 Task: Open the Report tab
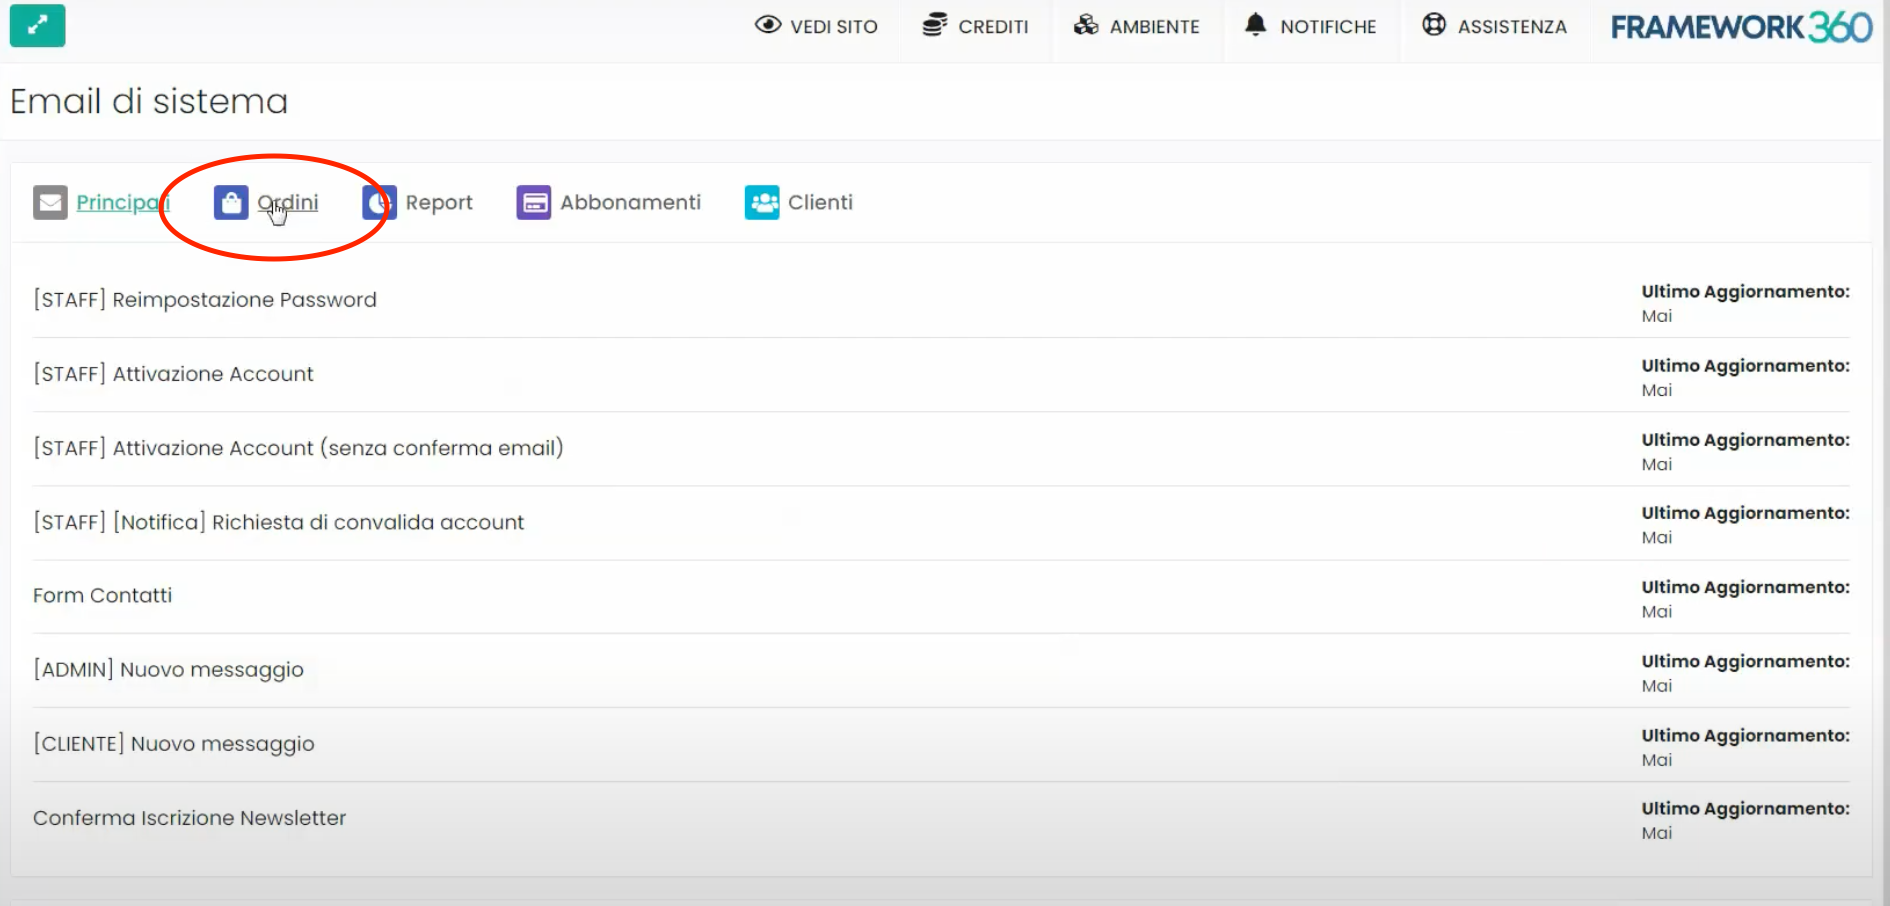[438, 202]
